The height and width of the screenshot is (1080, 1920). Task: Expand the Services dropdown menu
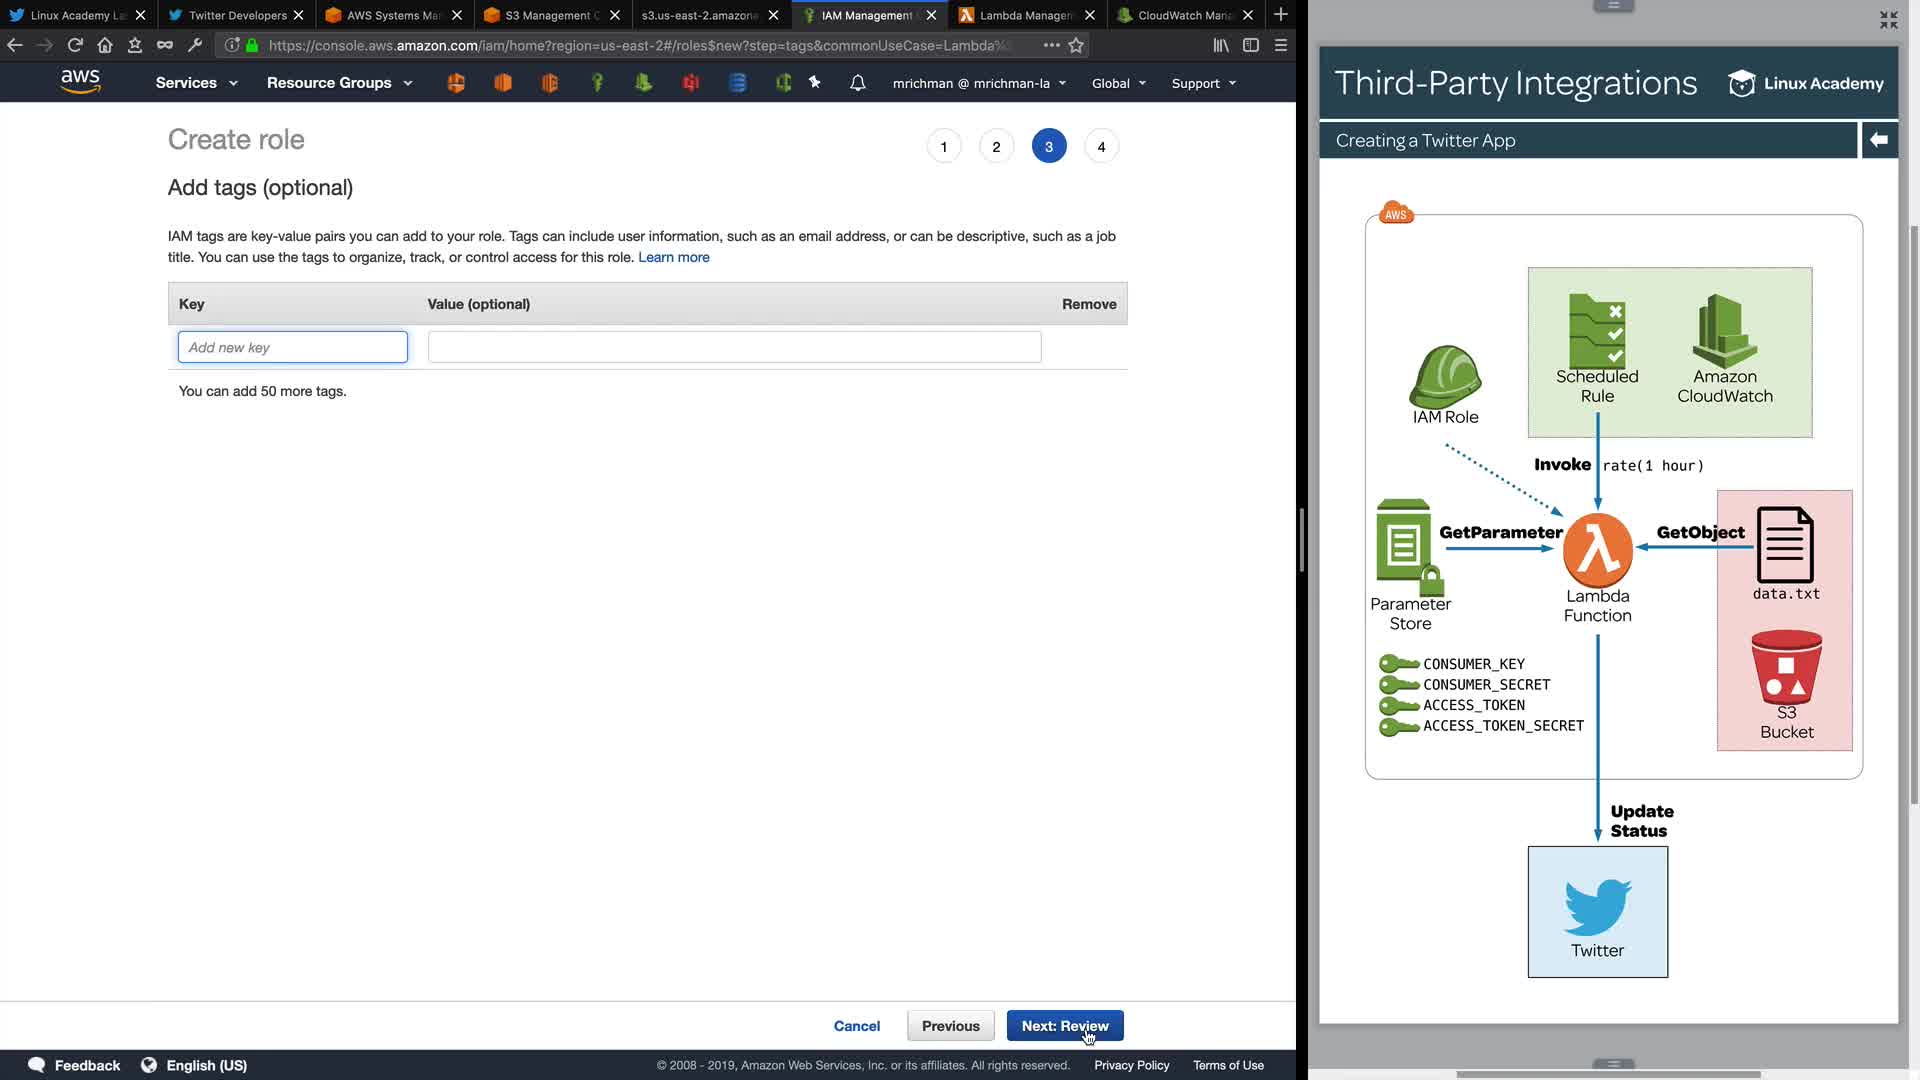(x=196, y=83)
